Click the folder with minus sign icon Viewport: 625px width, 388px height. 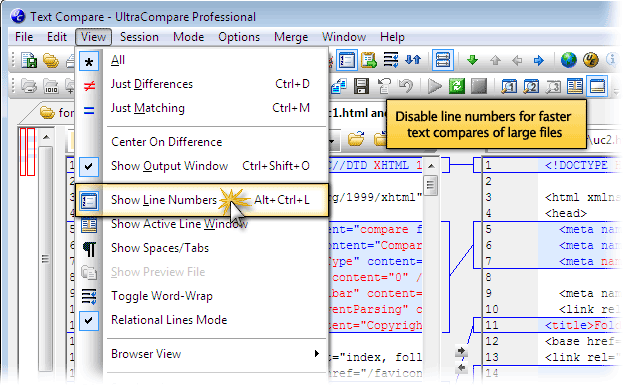(29, 86)
